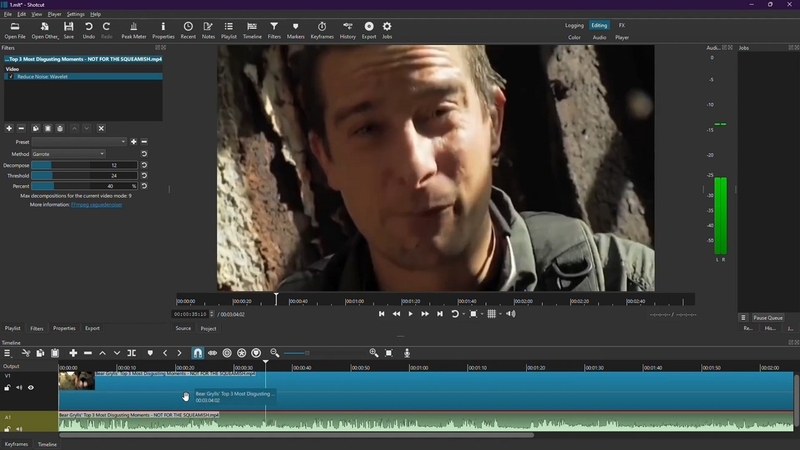Image resolution: width=800 pixels, height=450 pixels.
Task: Switch to the Project player tab
Action: coord(208,329)
